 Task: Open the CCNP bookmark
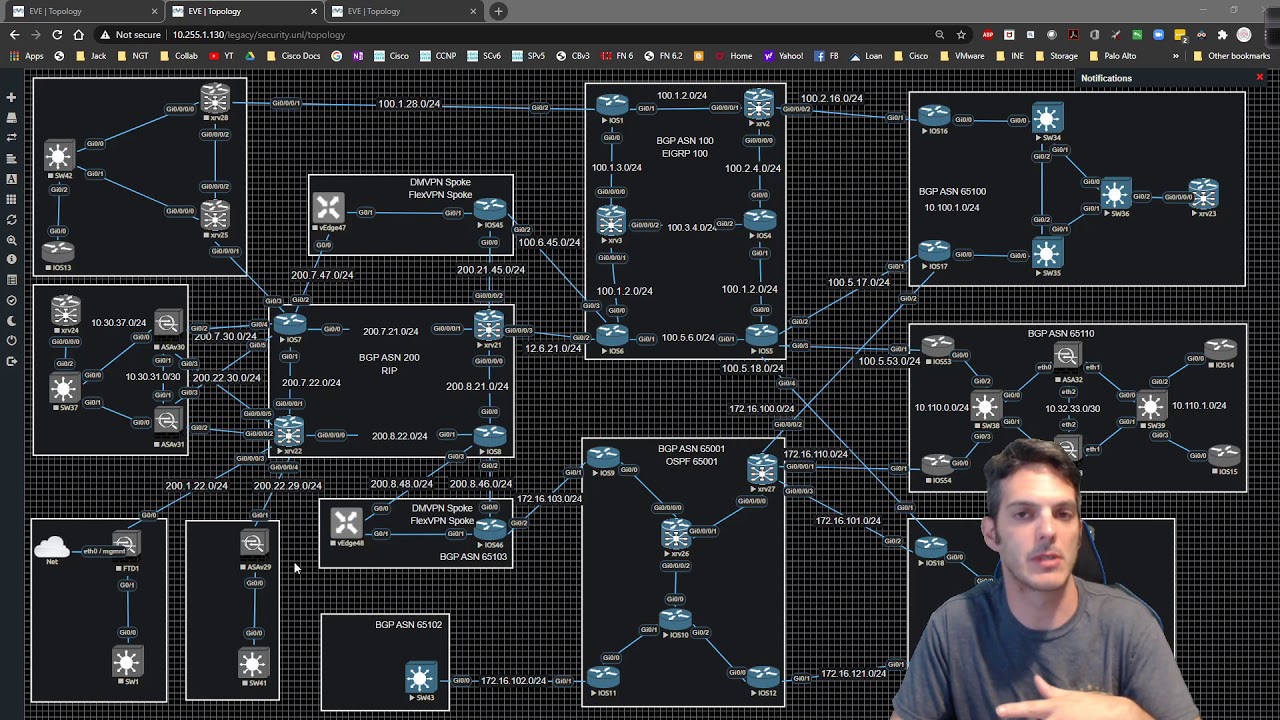[x=439, y=56]
